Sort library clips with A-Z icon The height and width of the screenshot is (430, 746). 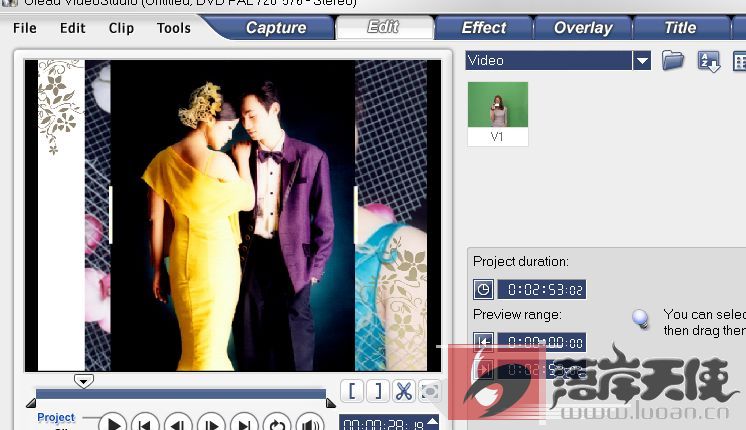click(708, 61)
